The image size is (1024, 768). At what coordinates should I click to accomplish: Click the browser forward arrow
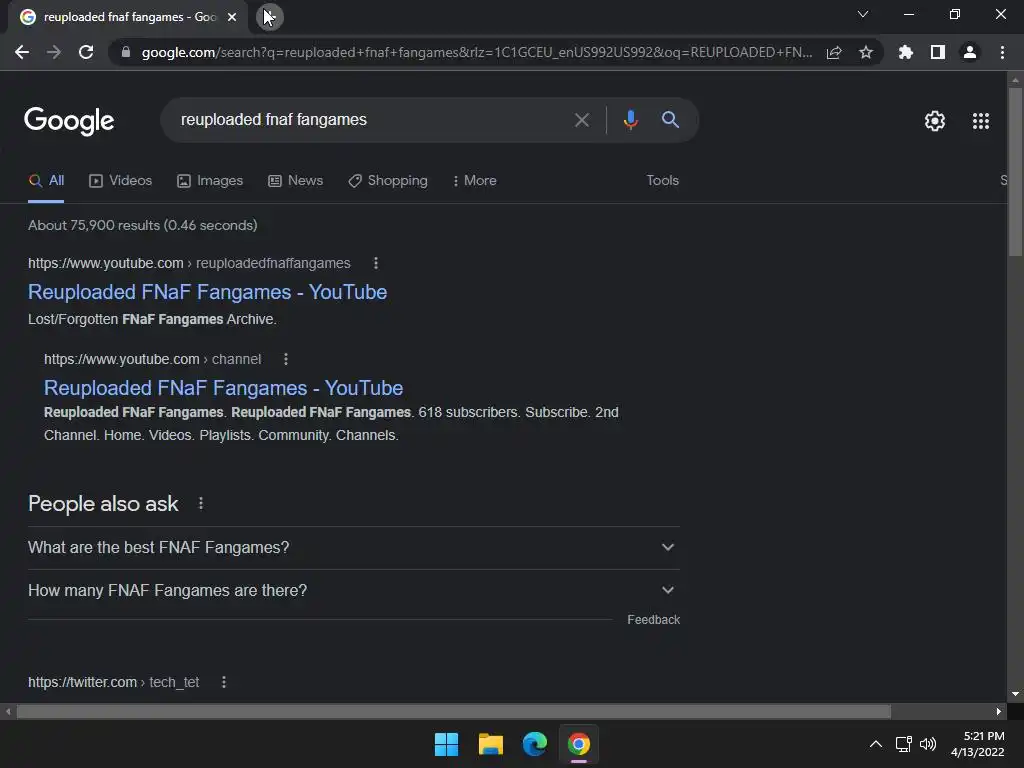[x=54, y=52]
